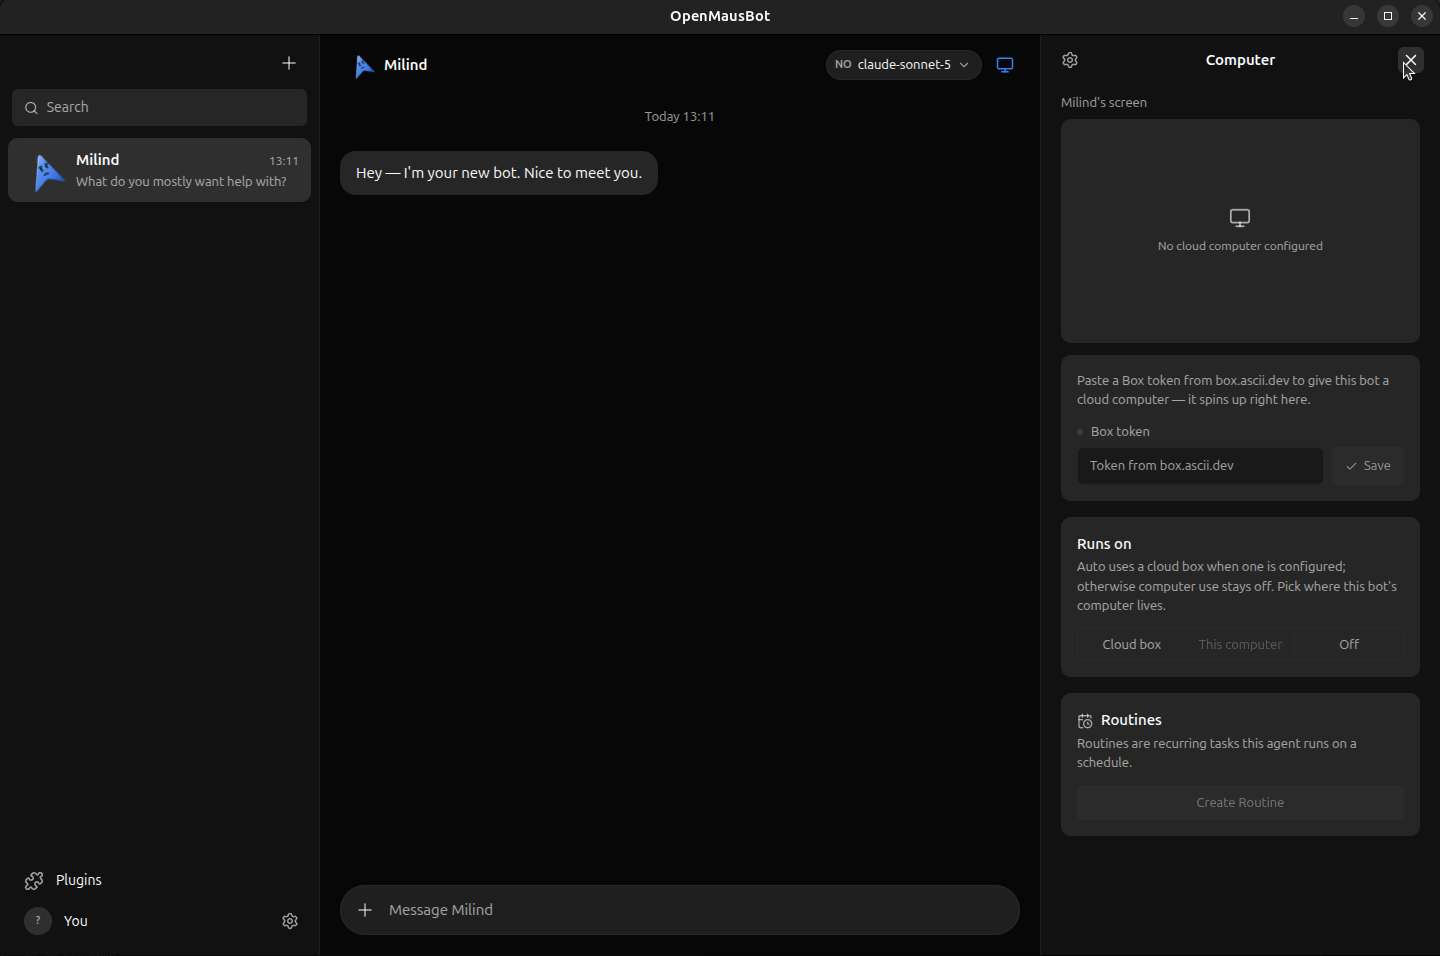This screenshot has height=956, width=1440.
Task: Maximize the OpenMausBot window
Action: tap(1388, 16)
